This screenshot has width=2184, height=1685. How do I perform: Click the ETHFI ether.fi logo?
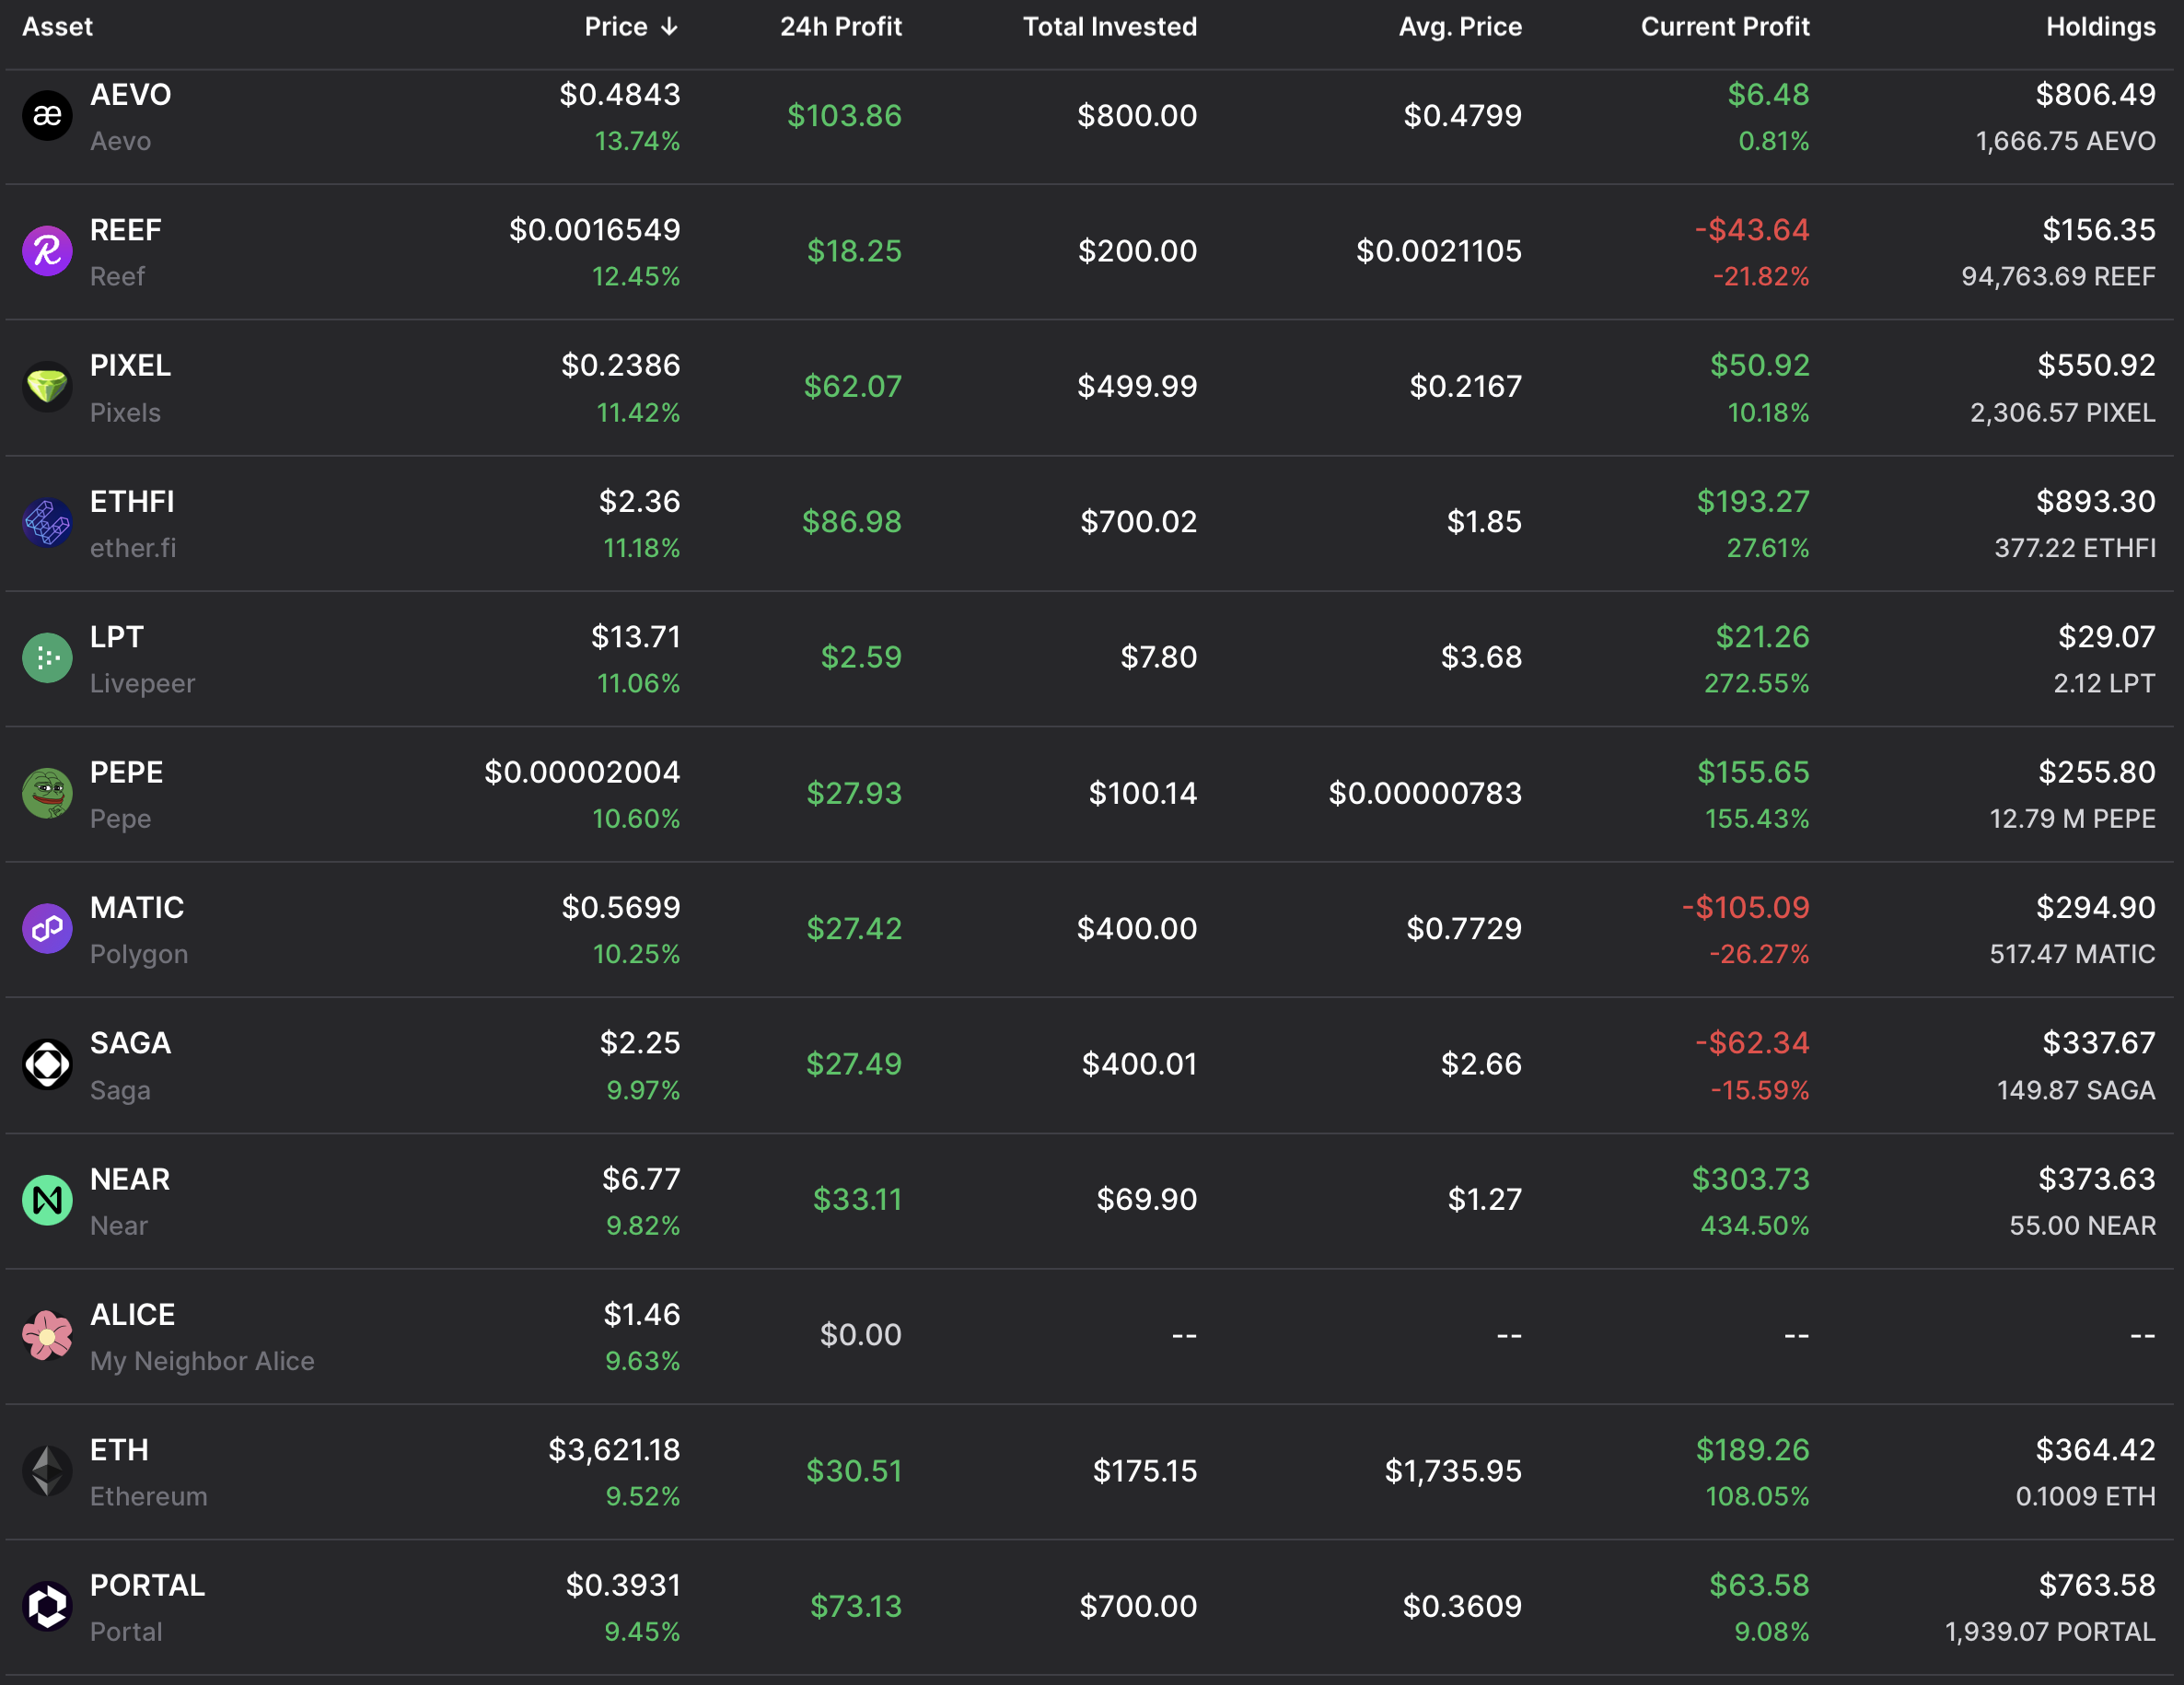click(47, 522)
